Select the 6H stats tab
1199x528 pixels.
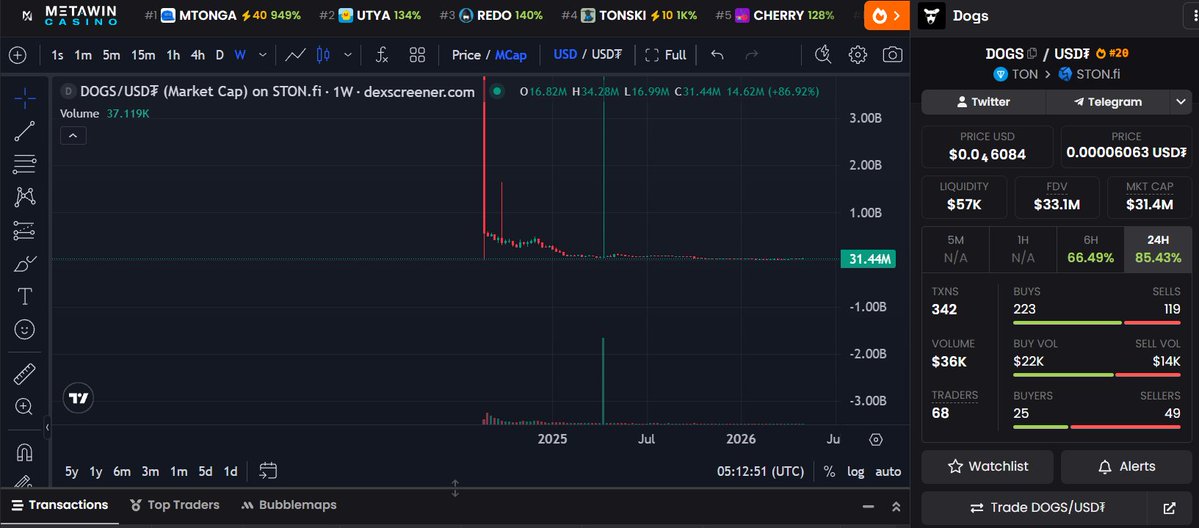(1090, 249)
